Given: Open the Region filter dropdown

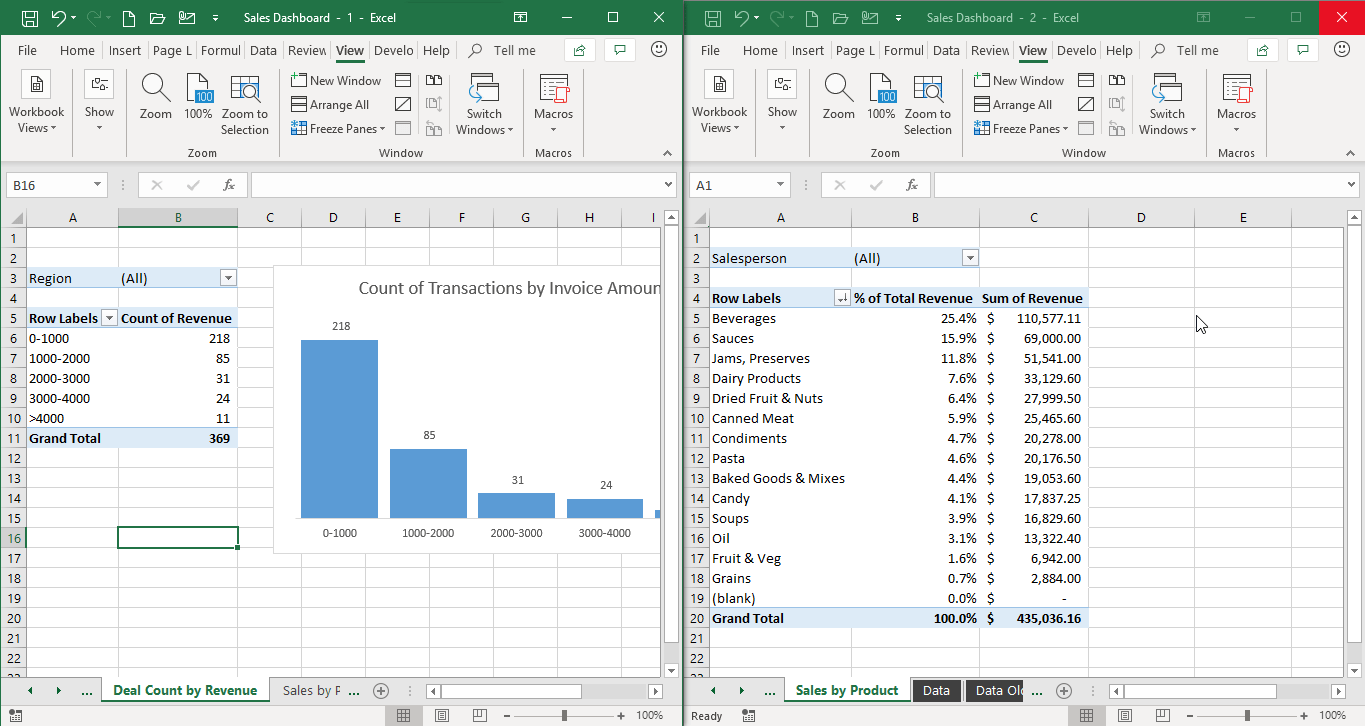Looking at the screenshot, I should (x=228, y=278).
